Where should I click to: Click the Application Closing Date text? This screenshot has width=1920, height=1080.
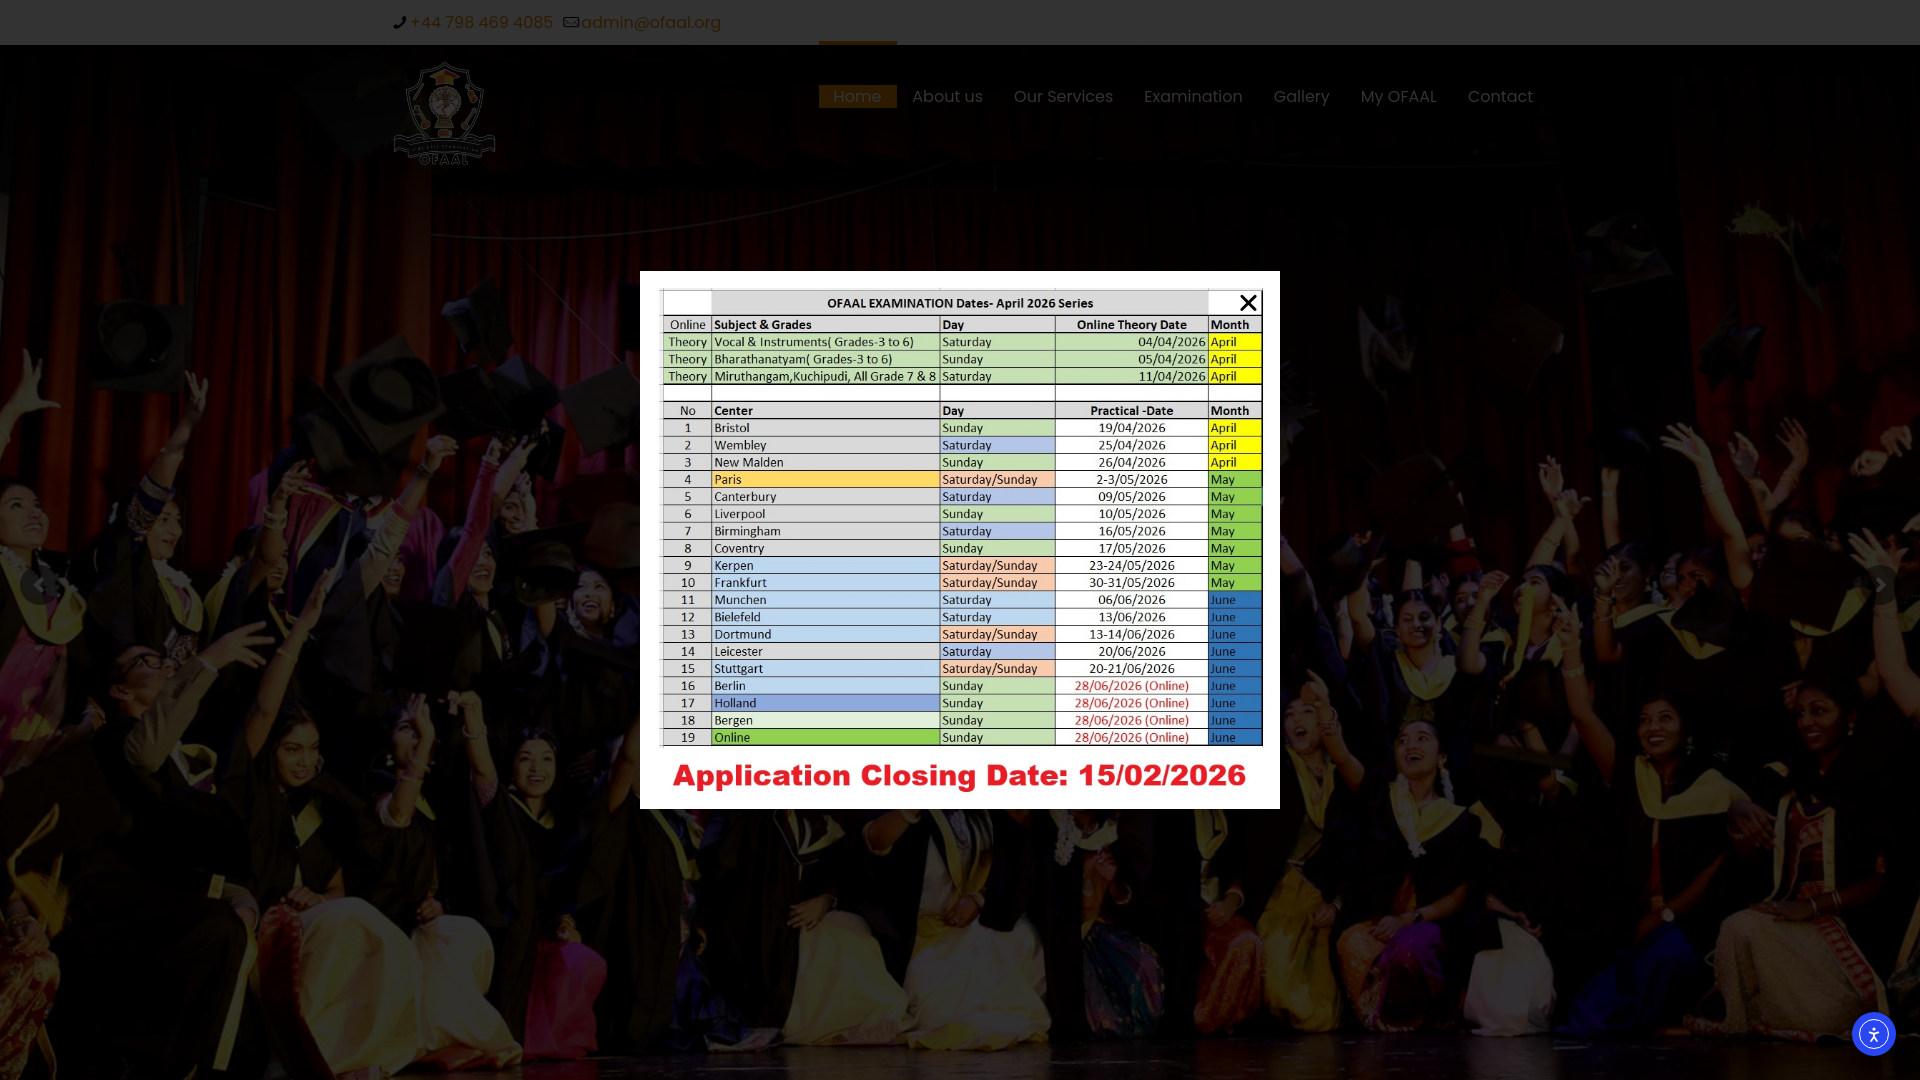(x=959, y=775)
